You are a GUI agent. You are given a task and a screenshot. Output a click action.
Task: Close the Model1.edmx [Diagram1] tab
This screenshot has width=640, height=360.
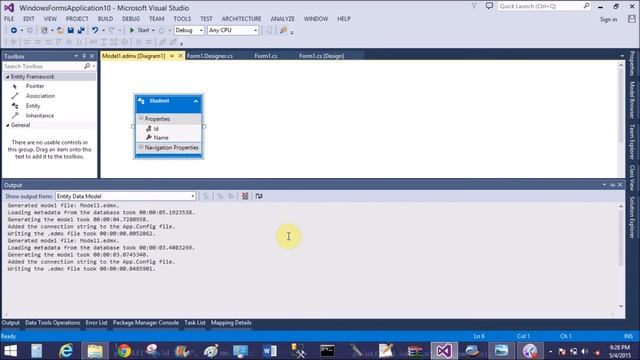(180, 56)
